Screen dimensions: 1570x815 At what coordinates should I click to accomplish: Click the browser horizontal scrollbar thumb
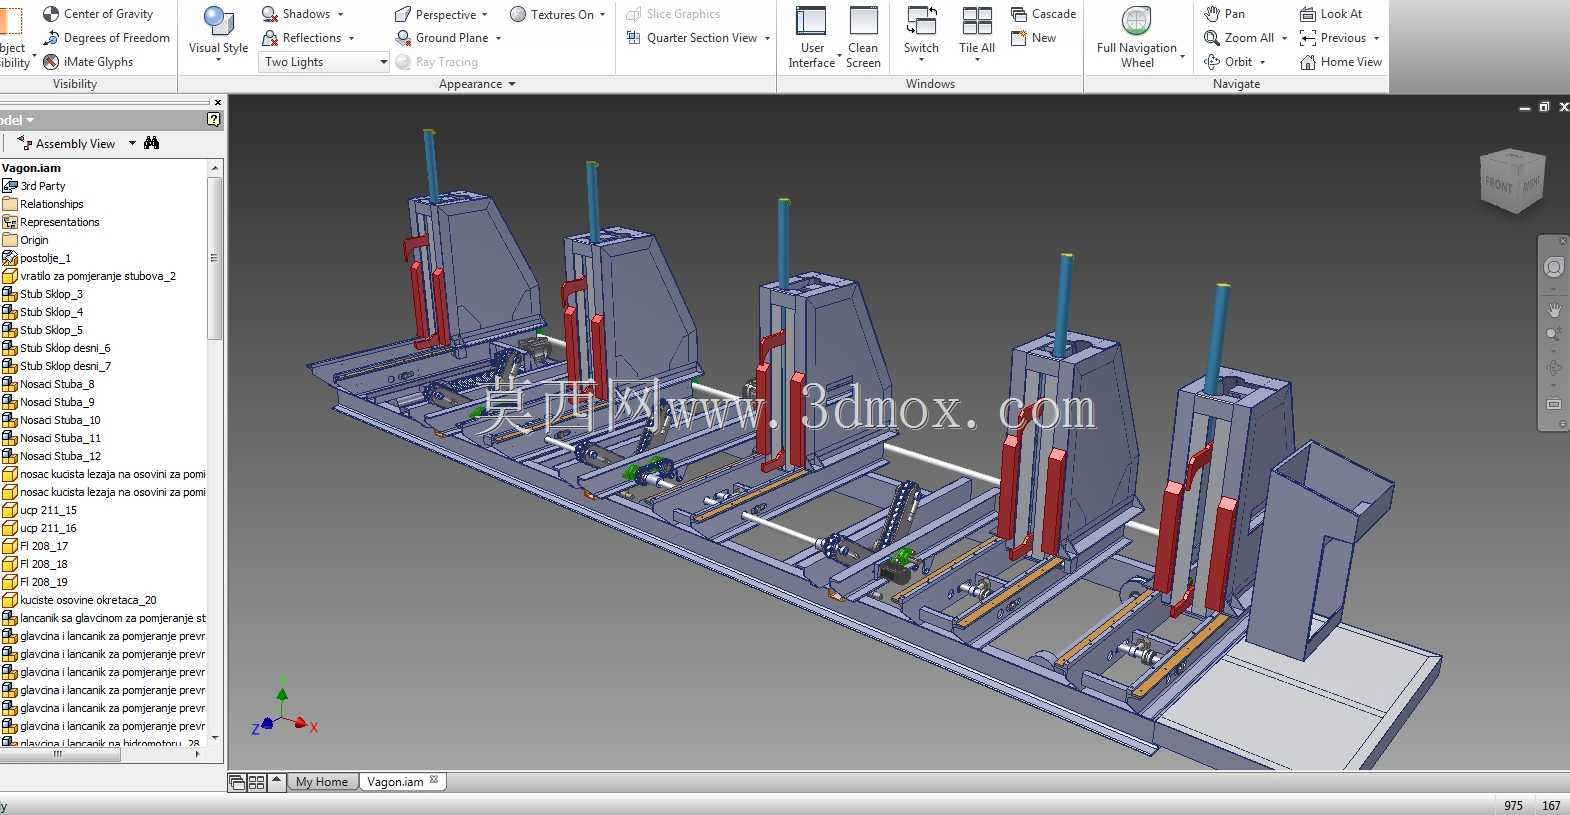click(x=60, y=755)
